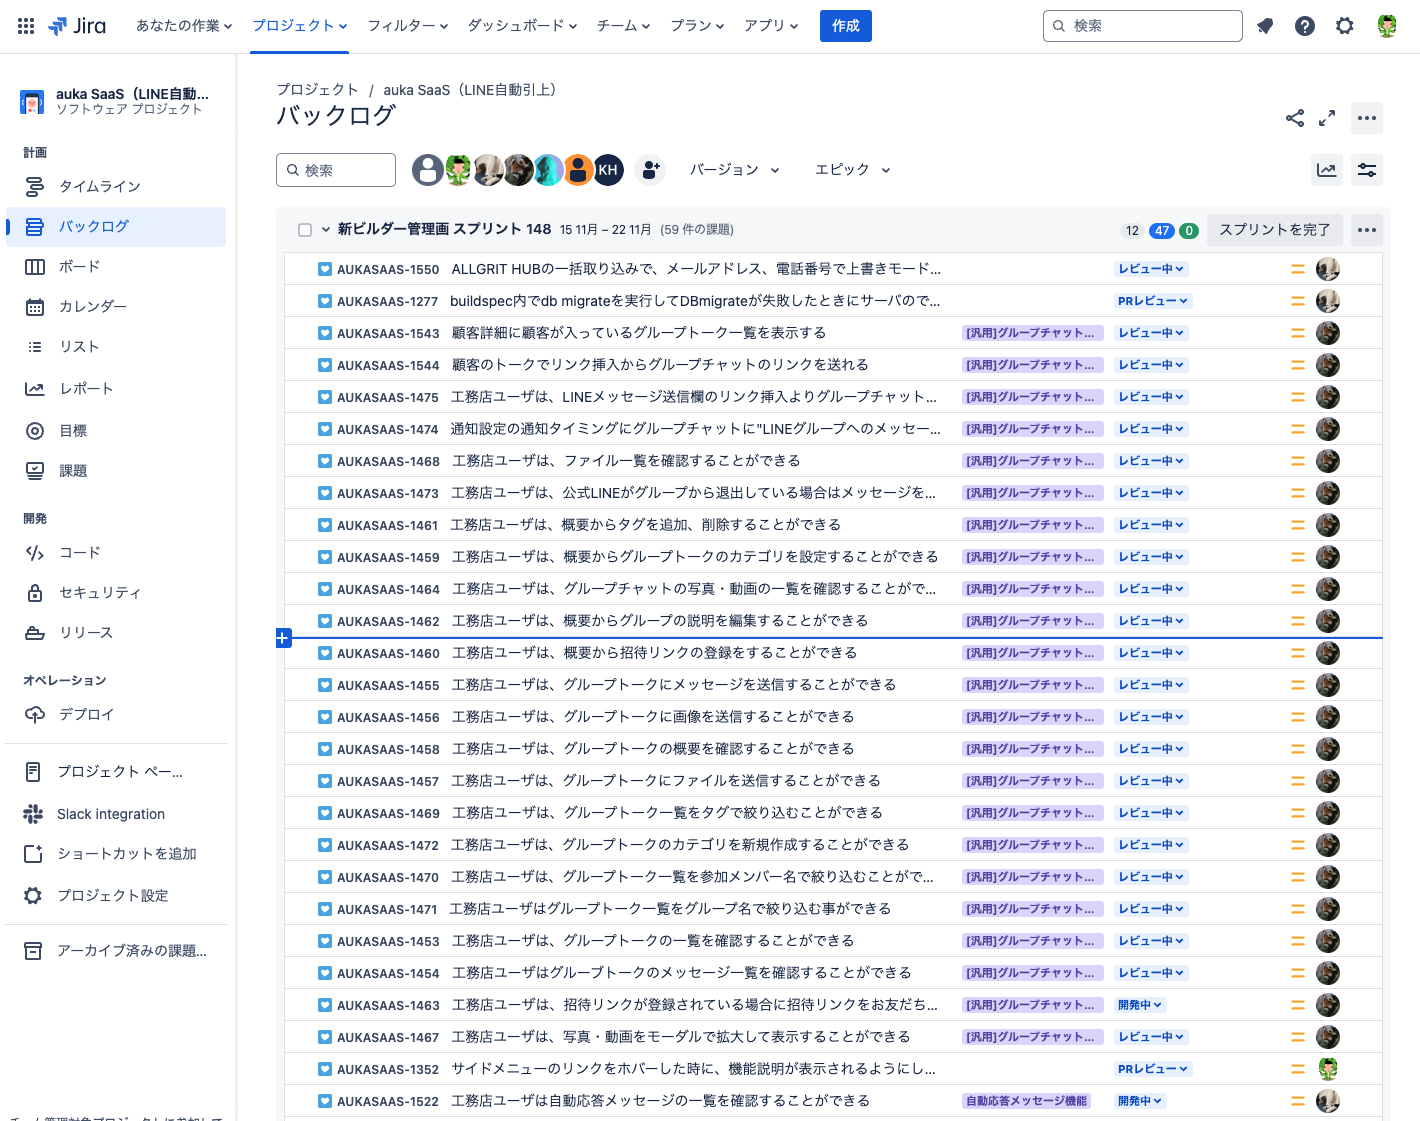Click the スプリントを完了 button

pyautogui.click(x=1274, y=230)
